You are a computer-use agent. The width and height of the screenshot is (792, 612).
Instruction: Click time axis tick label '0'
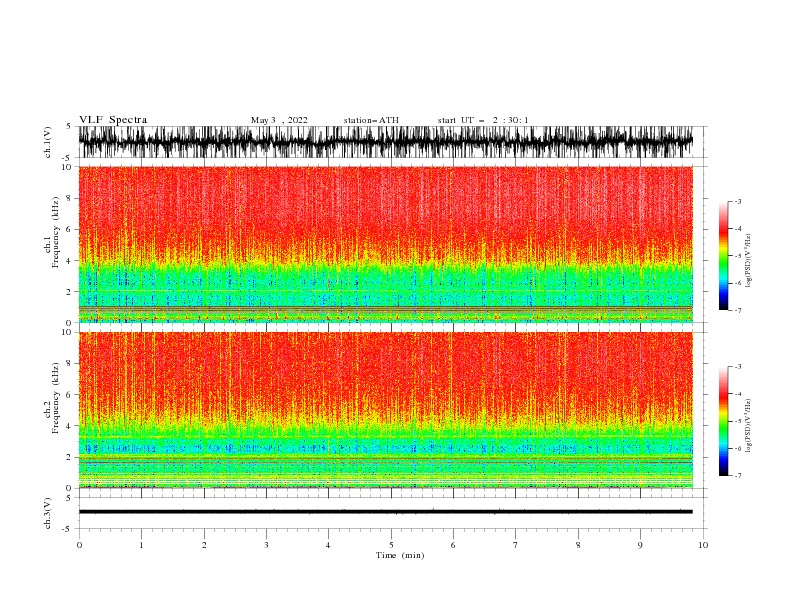tap(79, 545)
